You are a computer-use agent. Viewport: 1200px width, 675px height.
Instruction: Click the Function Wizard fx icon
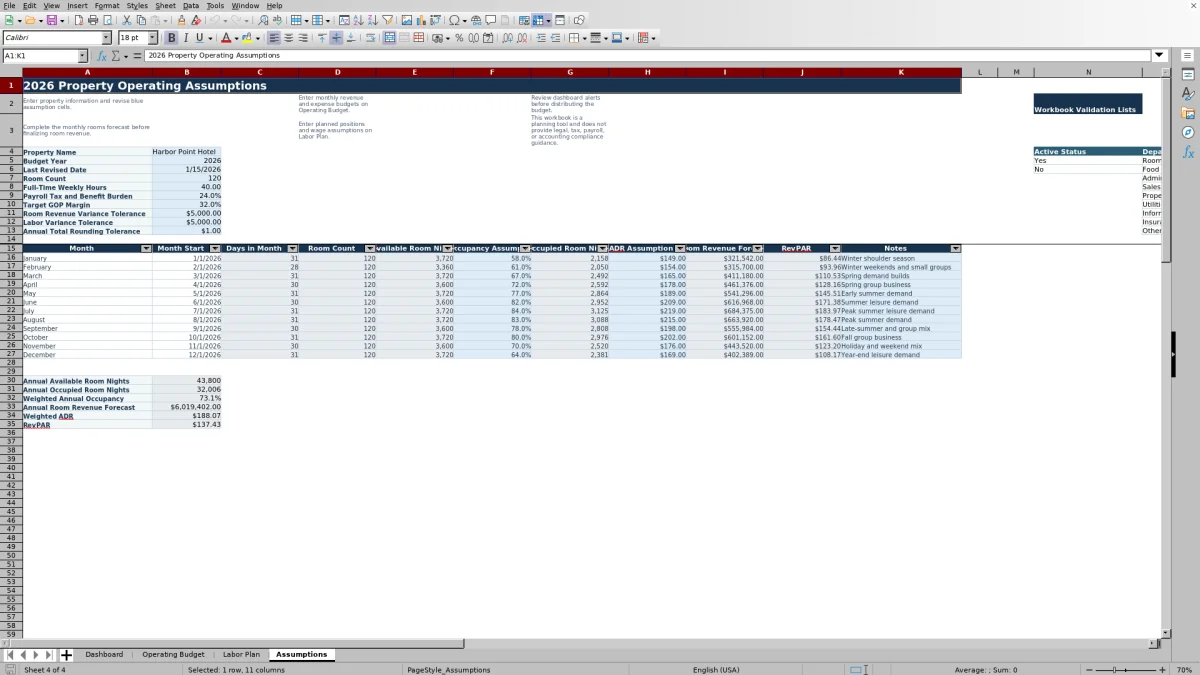102,56
